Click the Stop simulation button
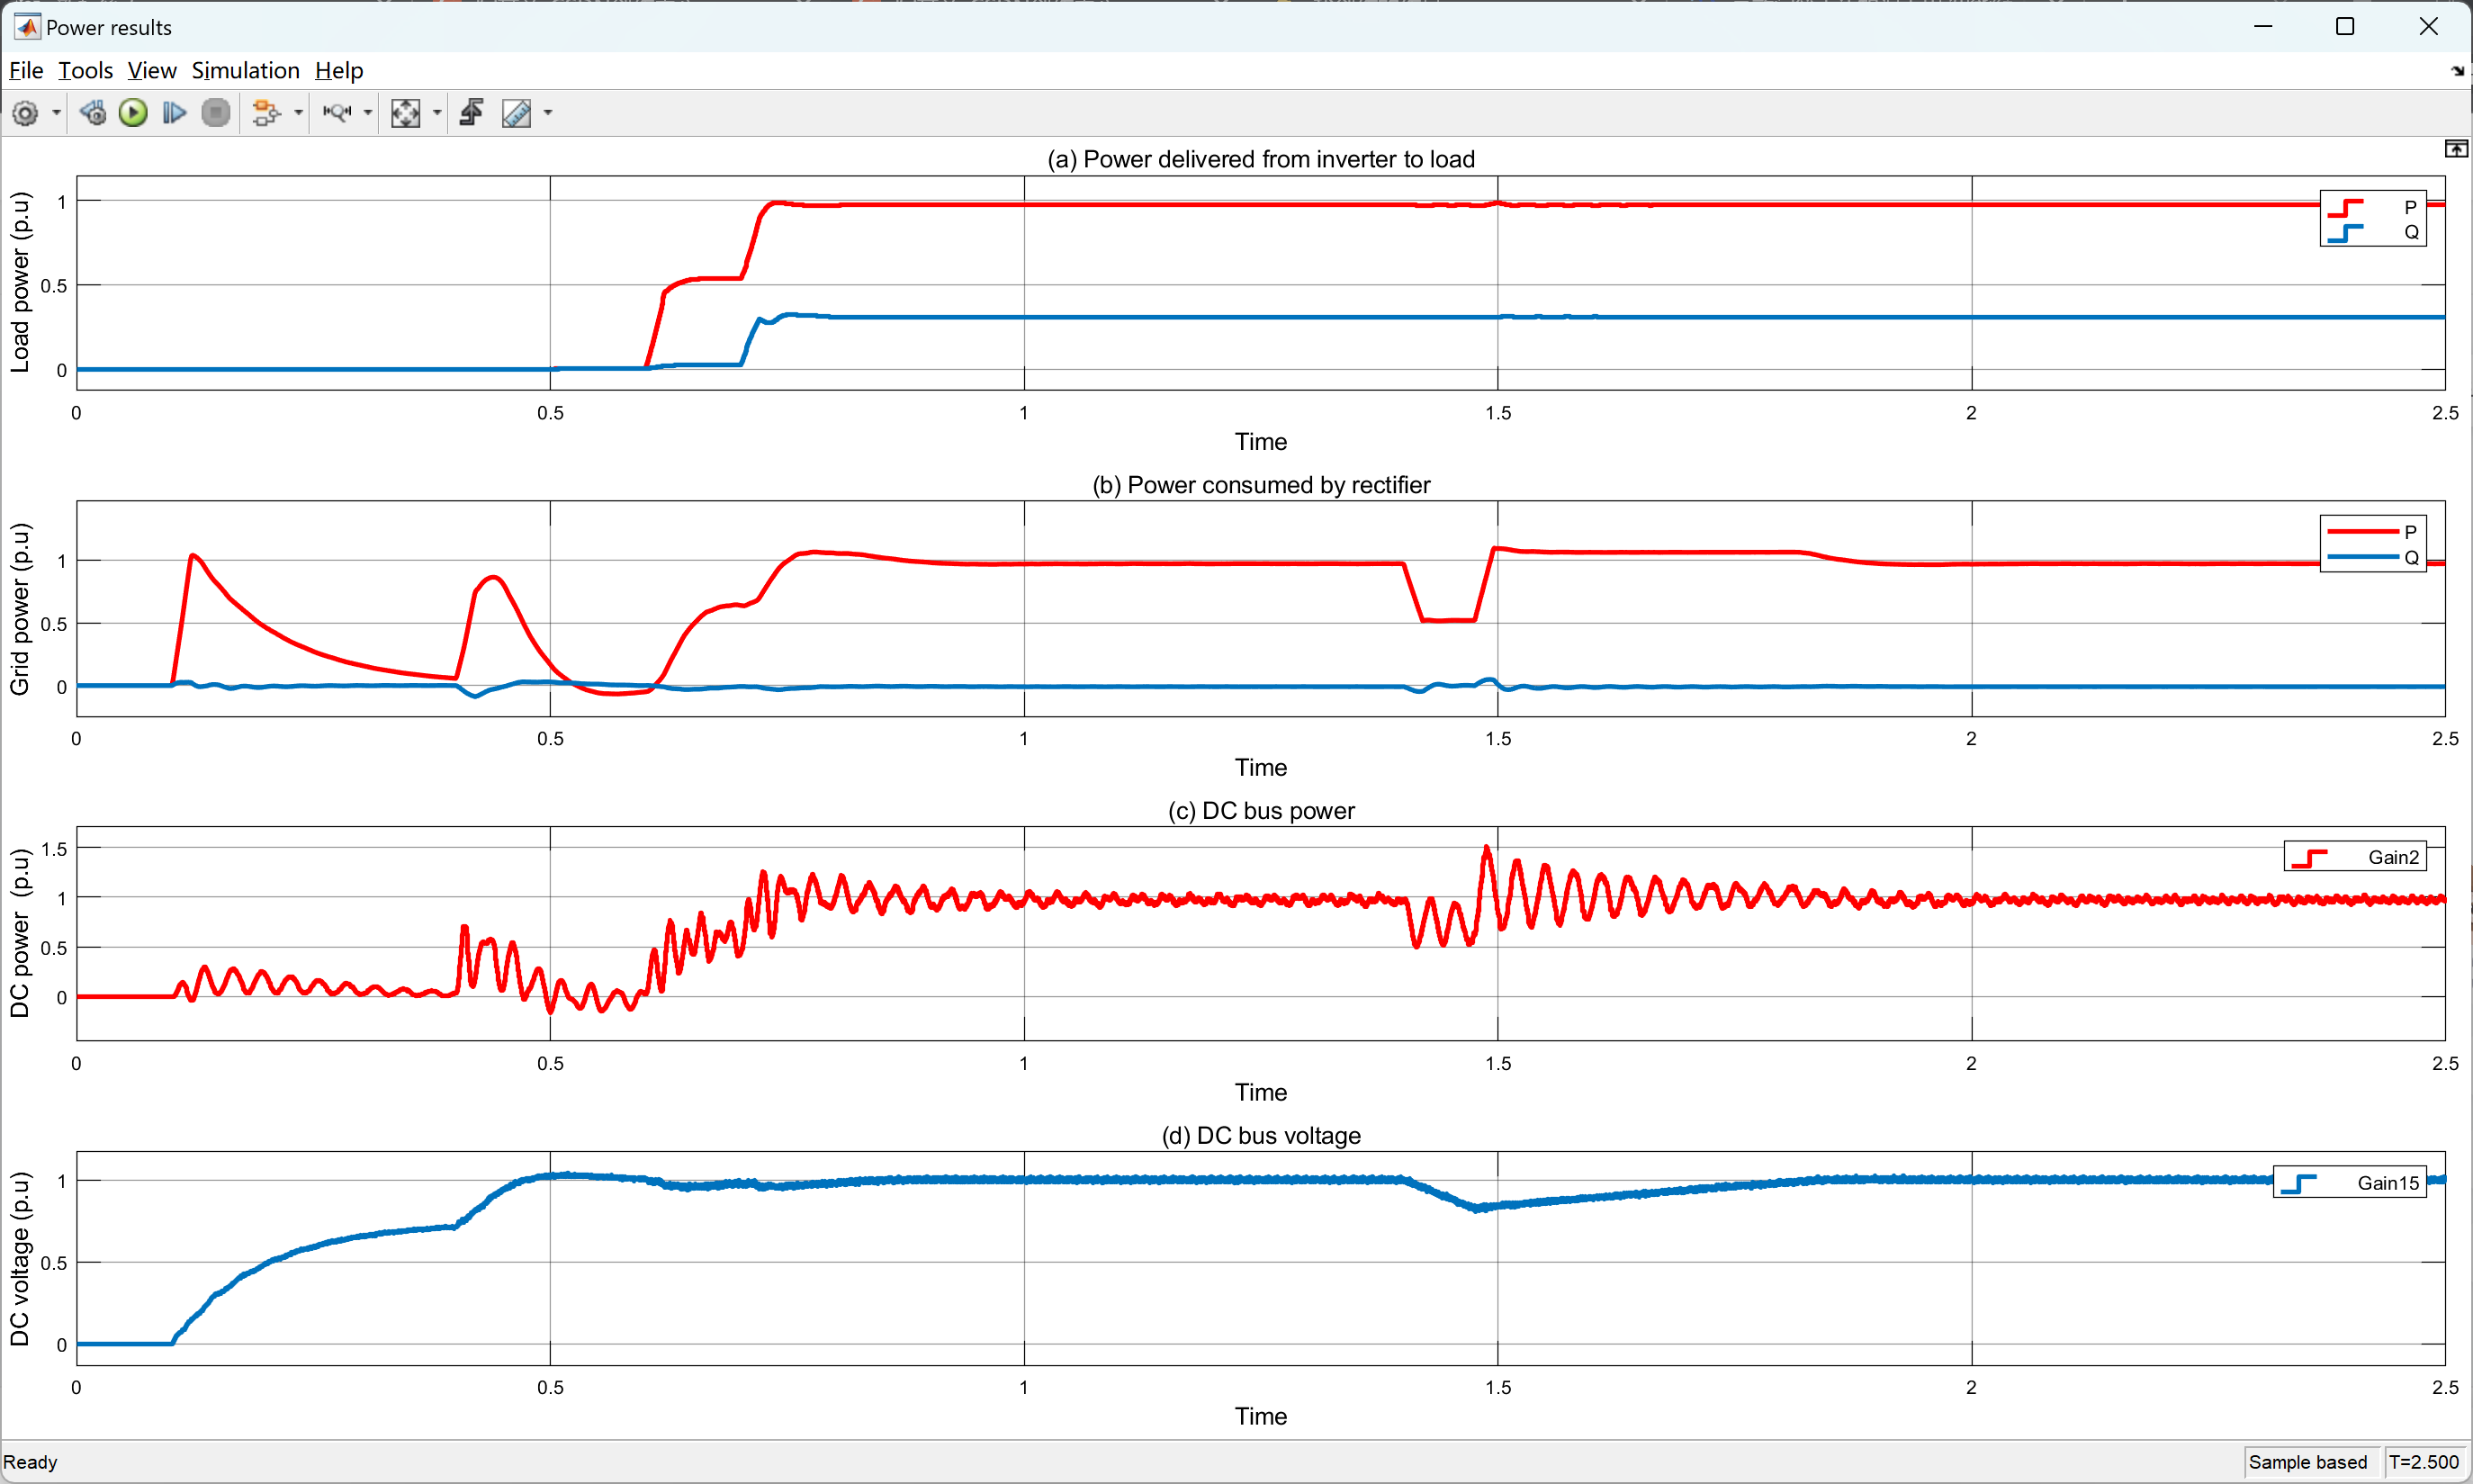The width and height of the screenshot is (2473, 1484). 215,113
